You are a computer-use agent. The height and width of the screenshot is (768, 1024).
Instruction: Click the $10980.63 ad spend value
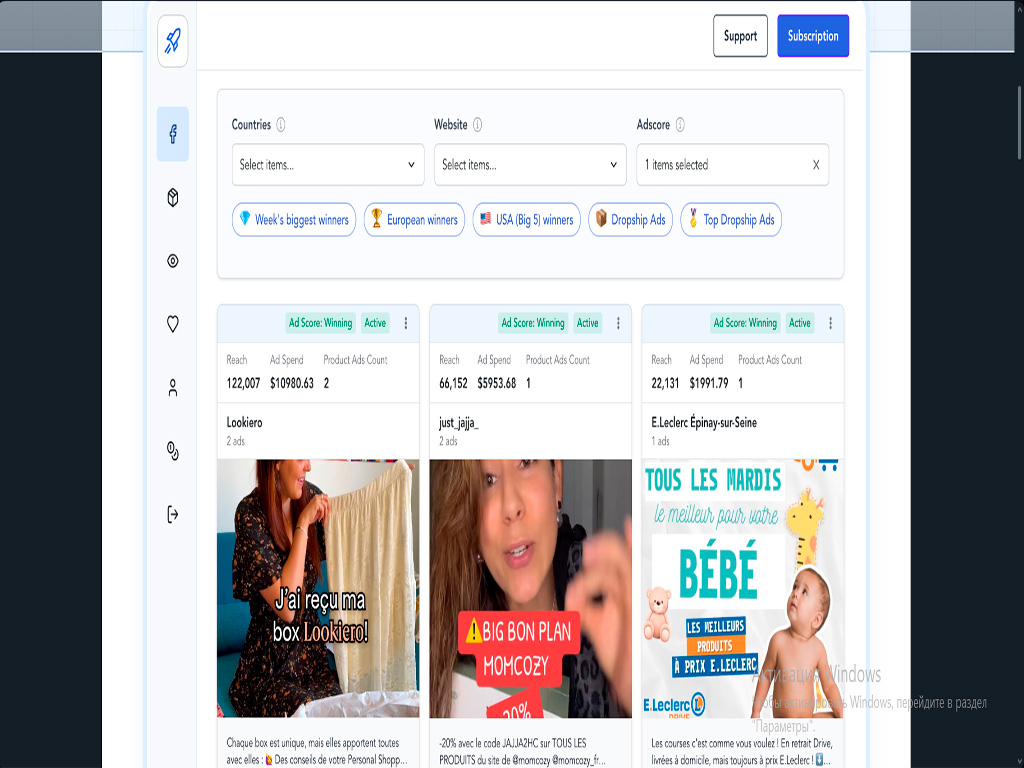coord(292,383)
